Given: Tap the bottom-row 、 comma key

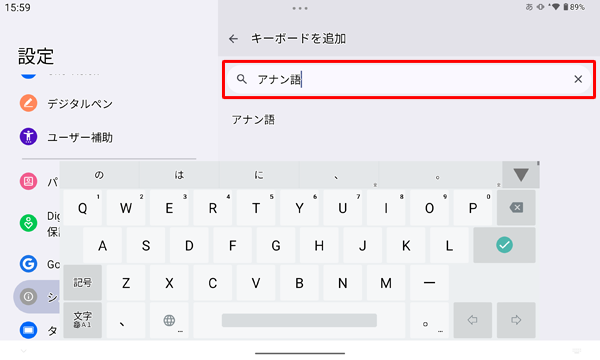Looking at the screenshot, I should (126, 320).
